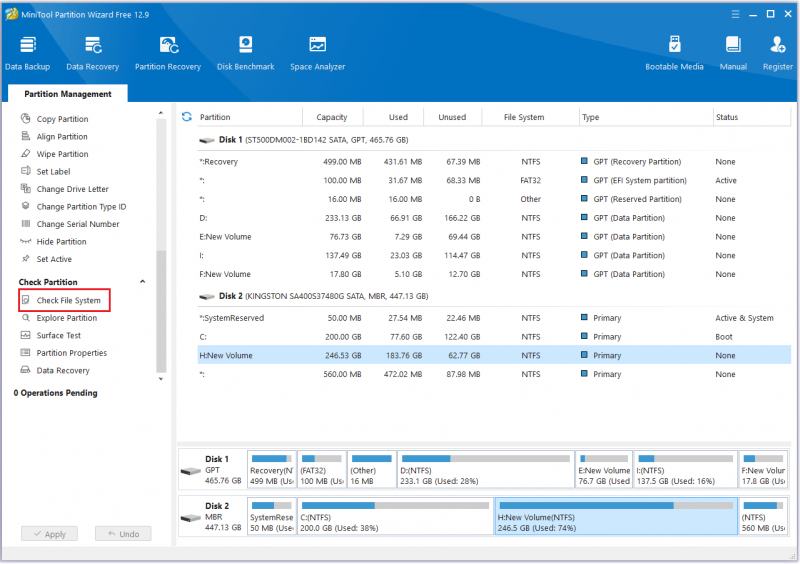Open the Manual
Image resolution: width=800 pixels, height=564 pixels.
(733, 53)
